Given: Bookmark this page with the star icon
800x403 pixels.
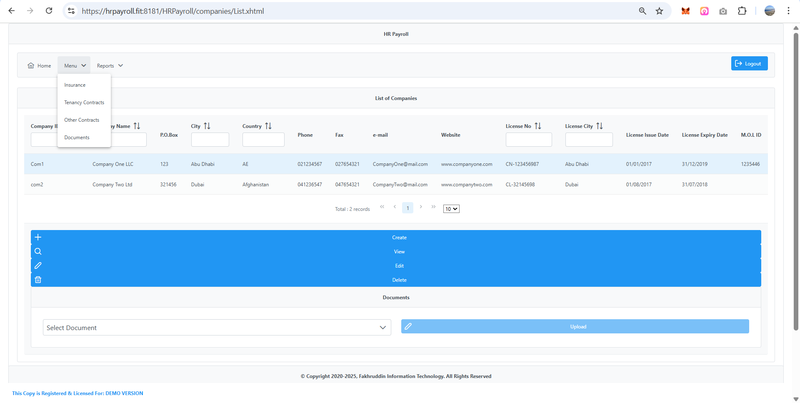Looking at the screenshot, I should click(x=659, y=11).
